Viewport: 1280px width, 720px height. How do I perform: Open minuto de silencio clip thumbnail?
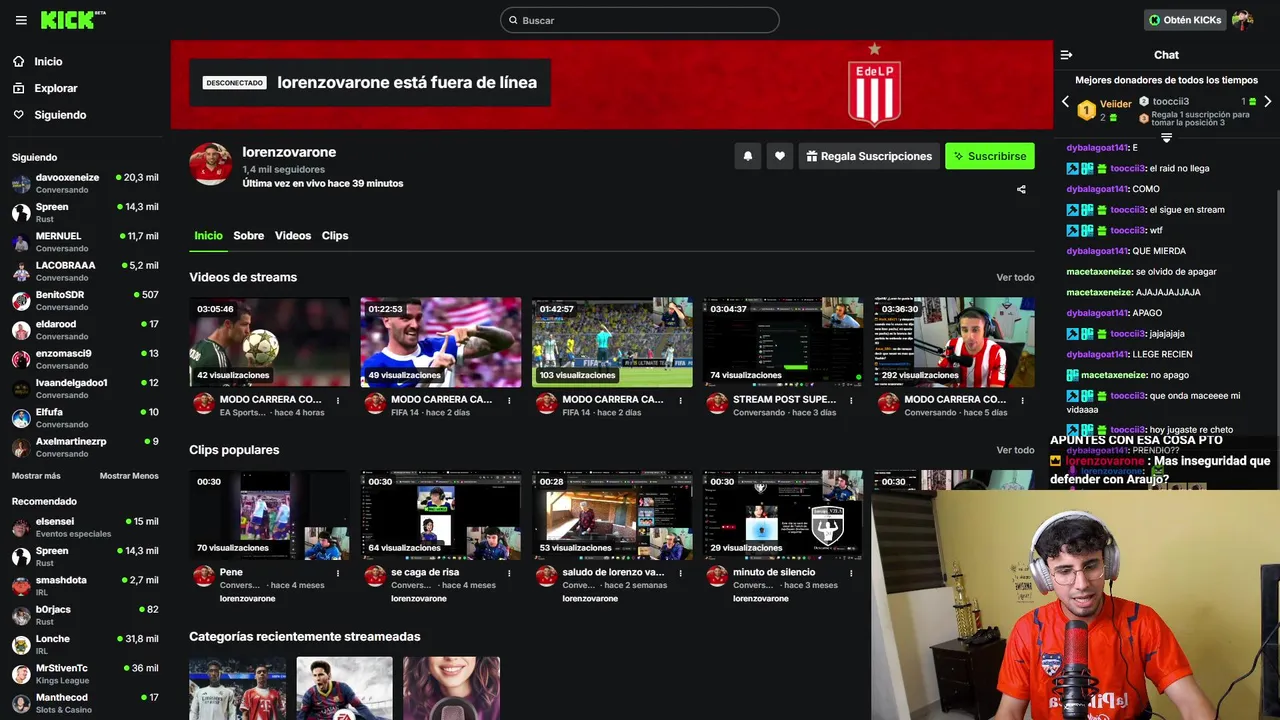tap(783, 515)
